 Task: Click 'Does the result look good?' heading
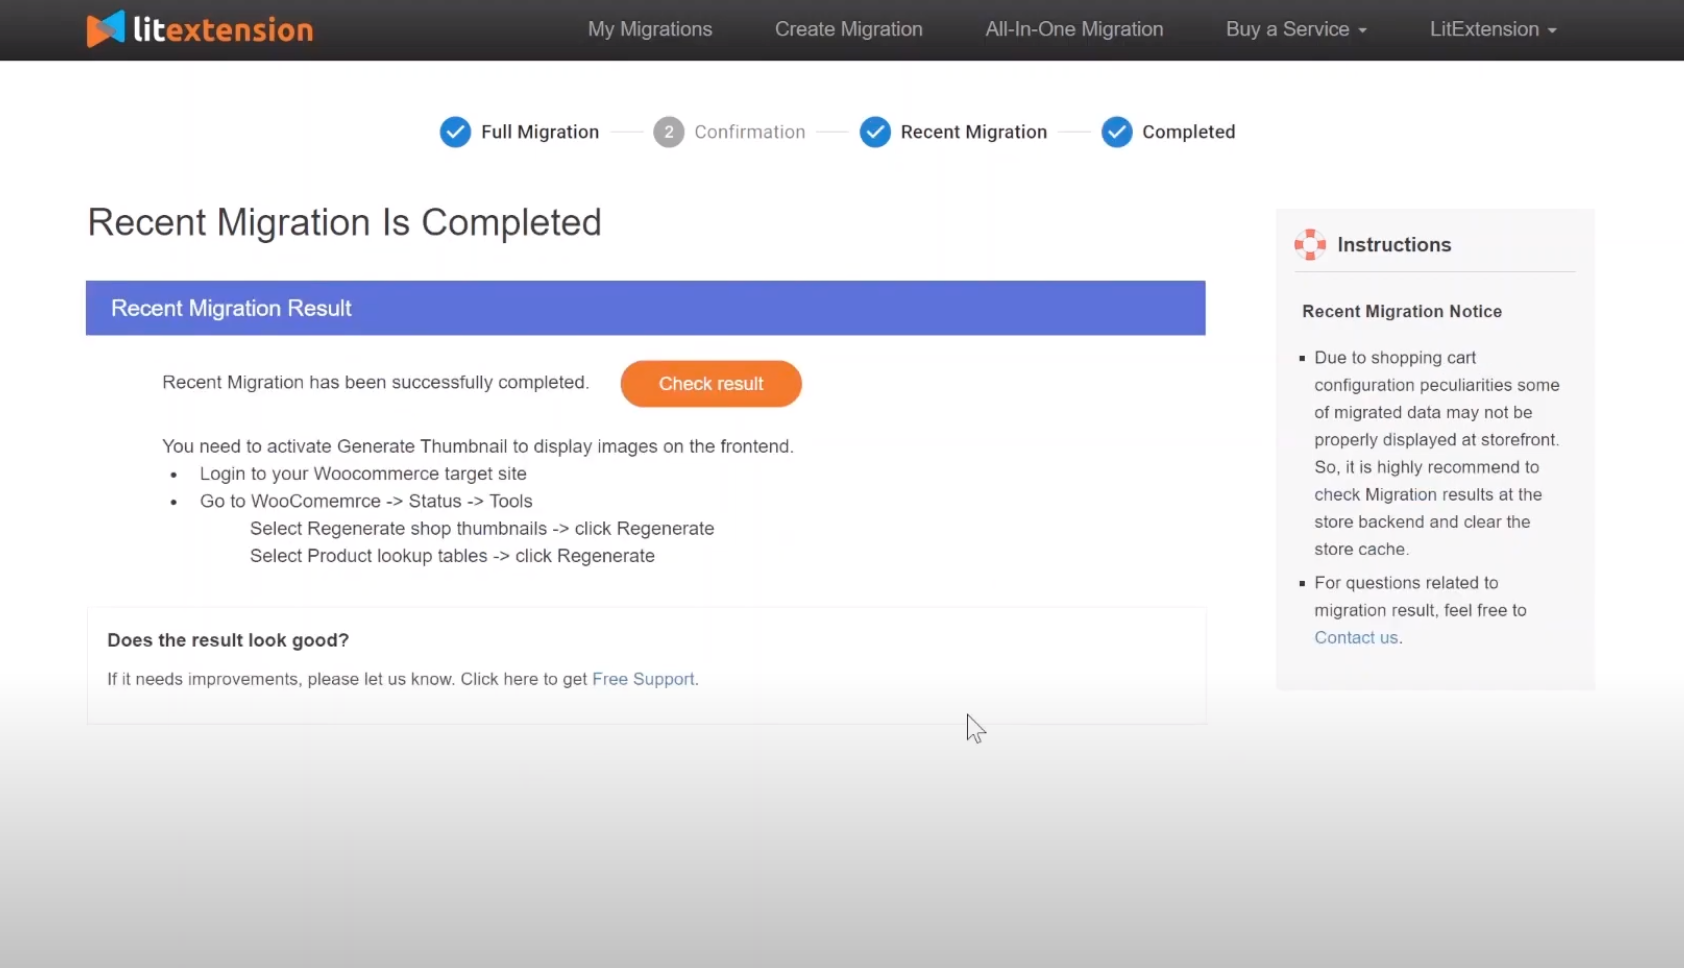tap(228, 640)
